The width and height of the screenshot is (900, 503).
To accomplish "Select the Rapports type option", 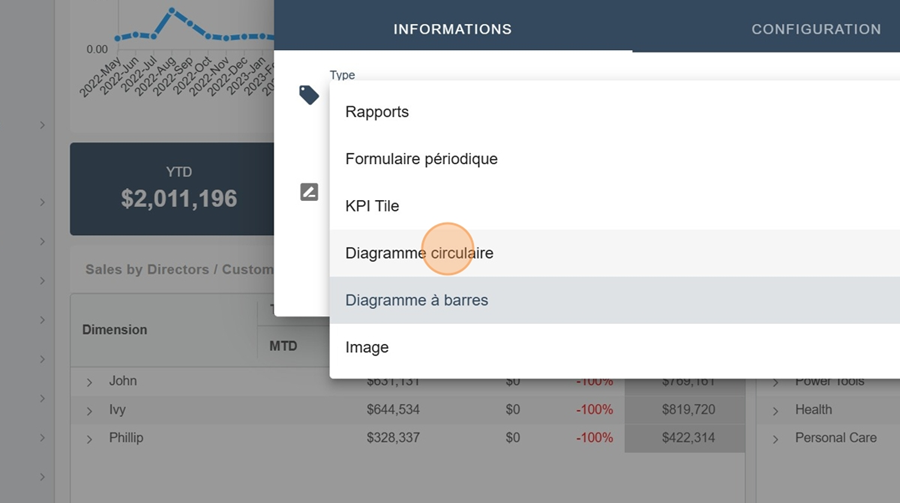I will pyautogui.click(x=377, y=112).
